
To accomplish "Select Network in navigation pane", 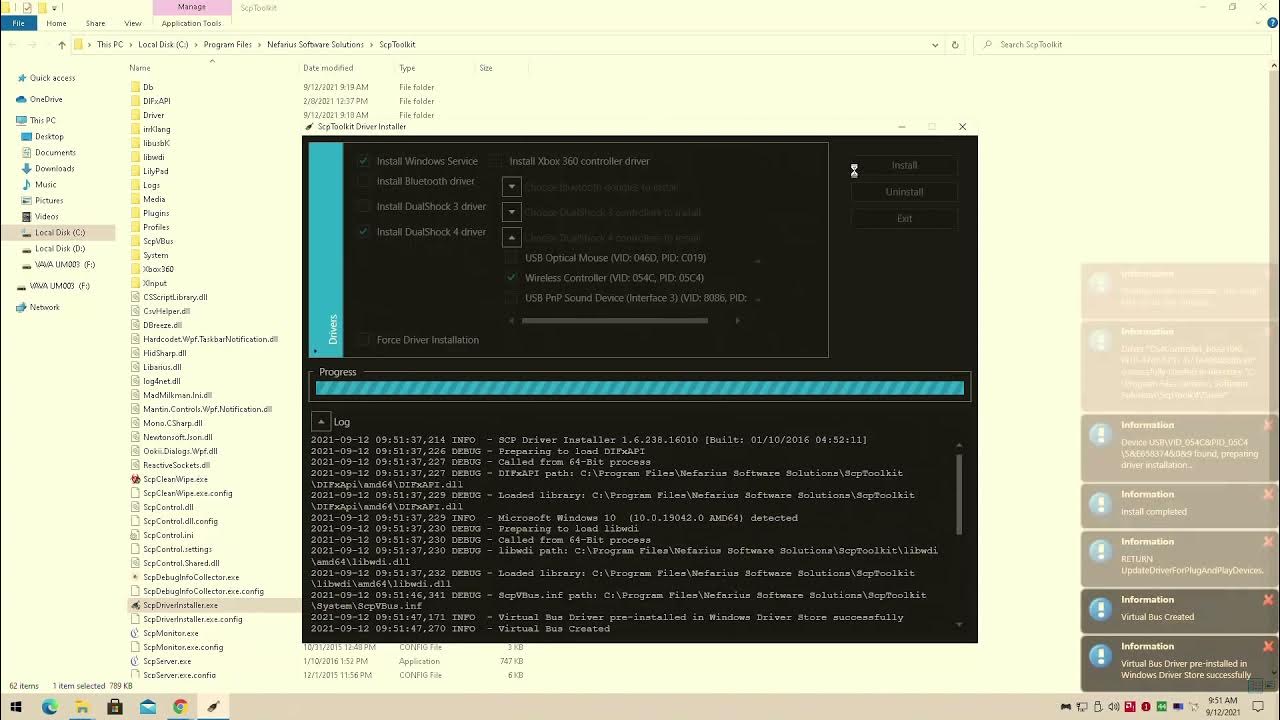I will pyautogui.click(x=44, y=307).
